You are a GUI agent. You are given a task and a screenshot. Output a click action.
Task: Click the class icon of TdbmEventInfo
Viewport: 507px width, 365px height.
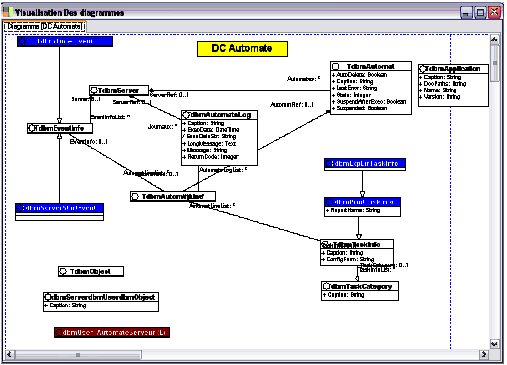tap(32, 128)
